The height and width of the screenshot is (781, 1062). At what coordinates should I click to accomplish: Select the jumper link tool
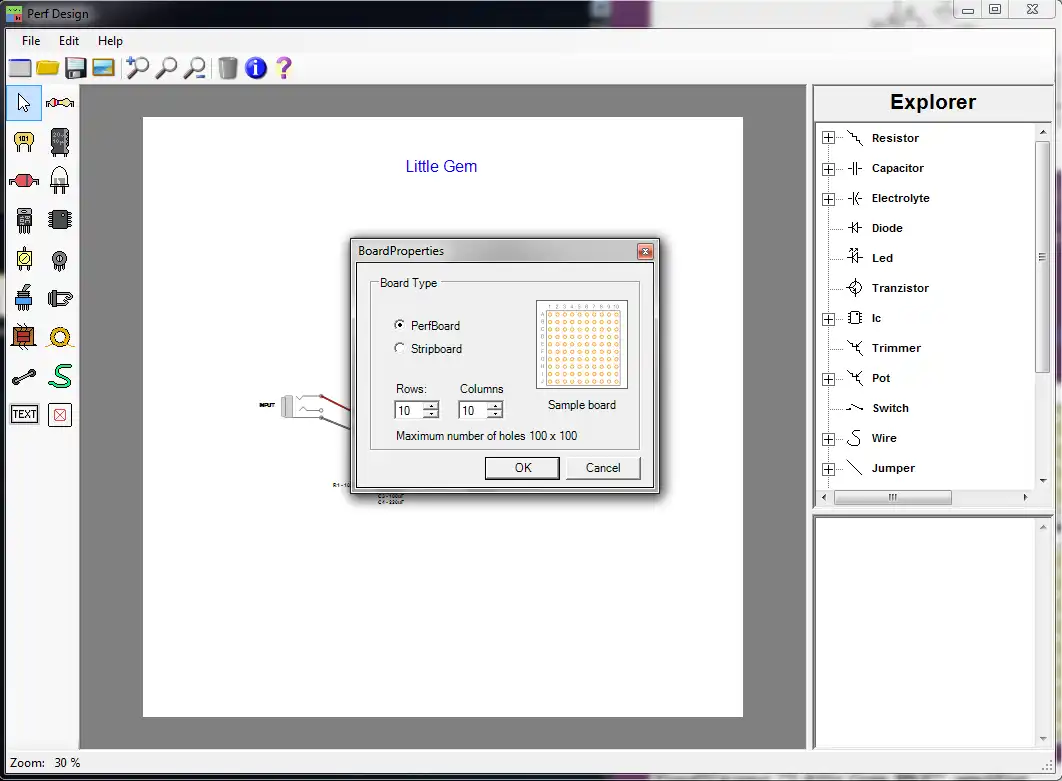point(24,377)
